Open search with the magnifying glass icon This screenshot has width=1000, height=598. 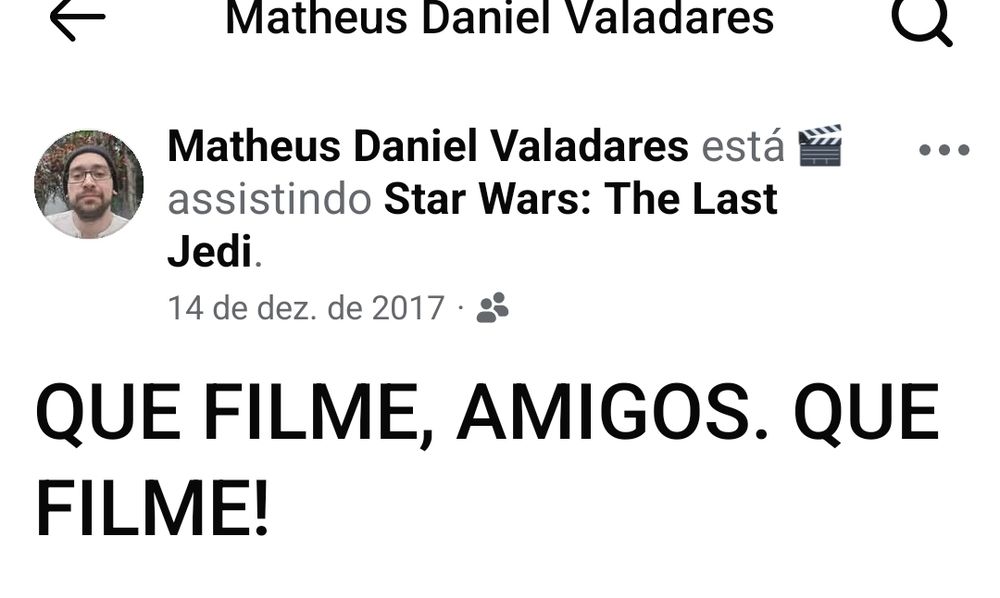pyautogui.click(x=922, y=20)
